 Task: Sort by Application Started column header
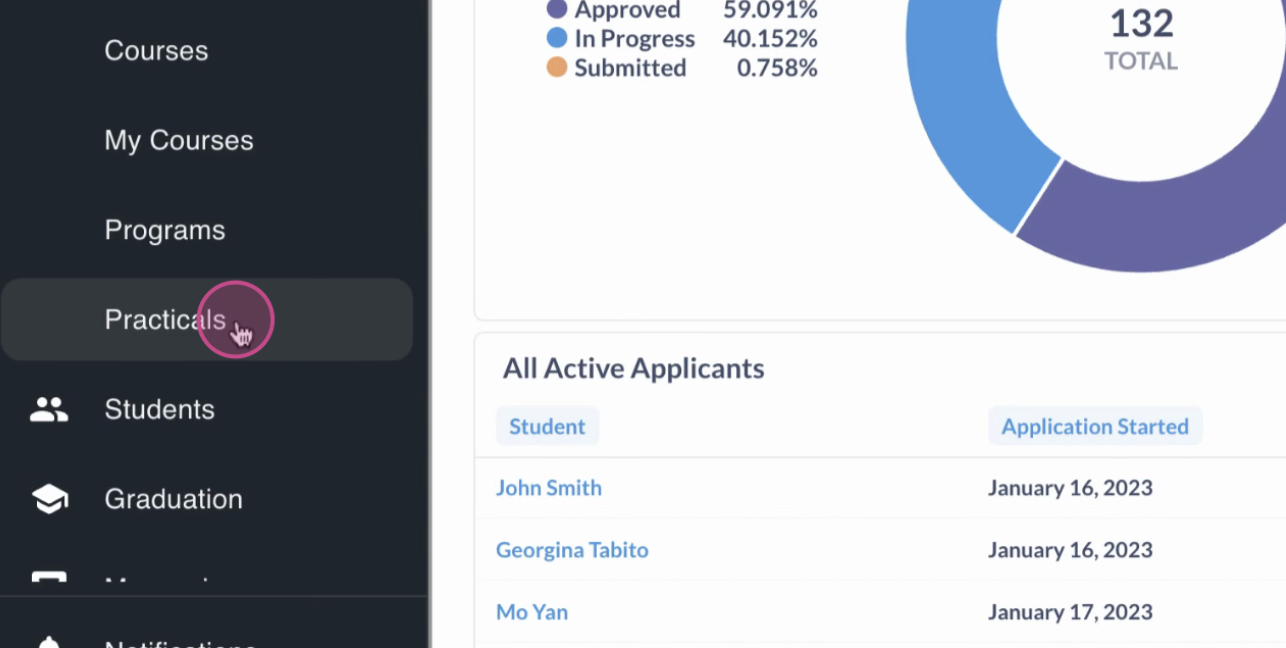coord(1095,426)
